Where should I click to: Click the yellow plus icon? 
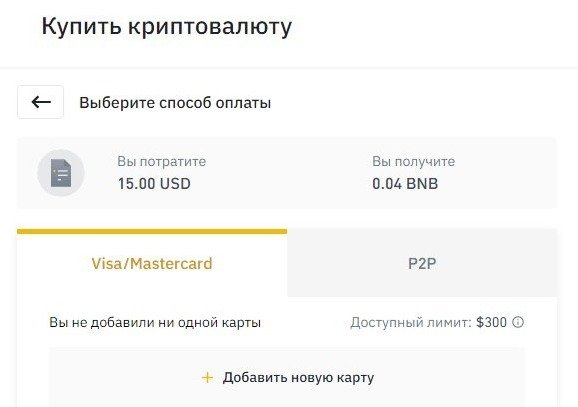tap(208, 378)
